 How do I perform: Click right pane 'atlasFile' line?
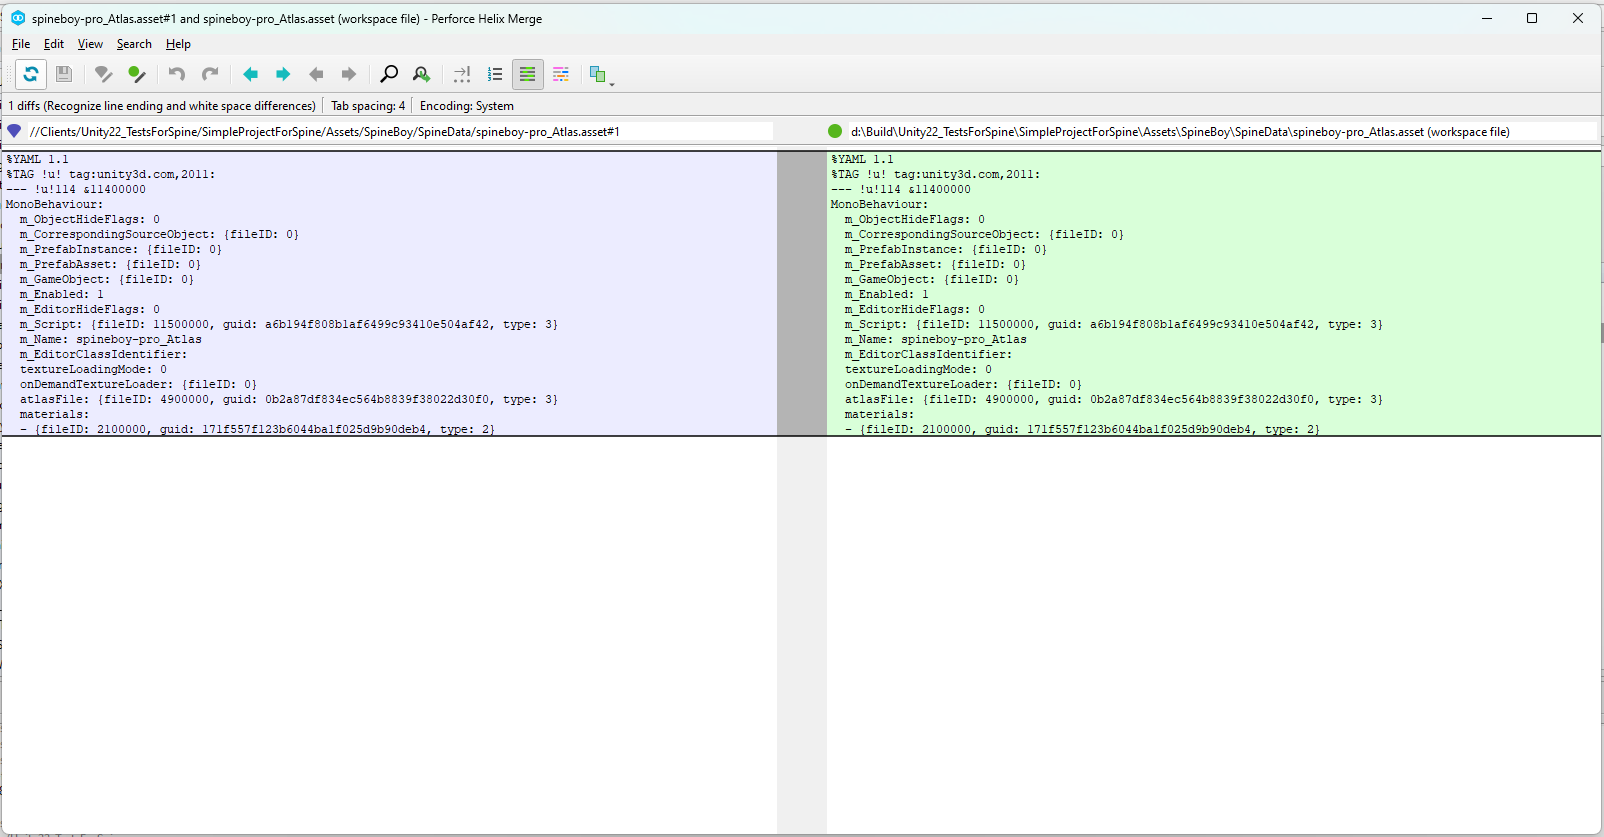tap(1114, 399)
